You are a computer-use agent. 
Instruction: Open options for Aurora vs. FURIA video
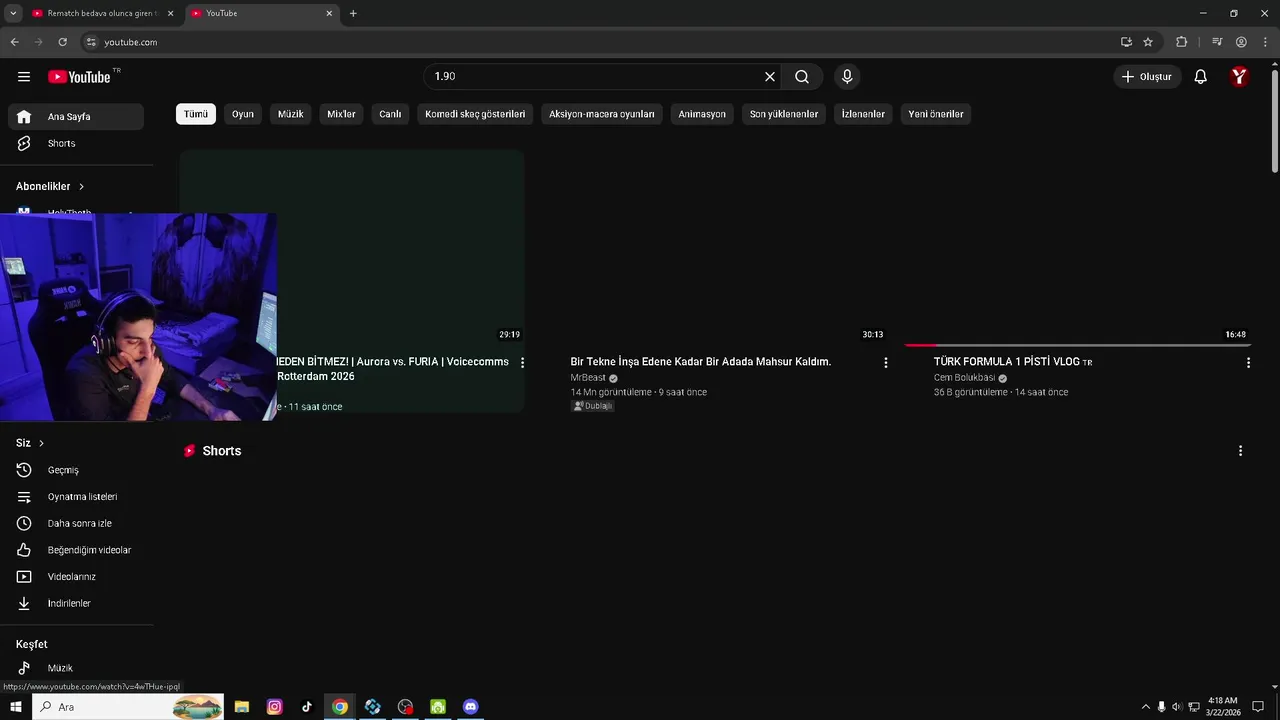[522, 363]
